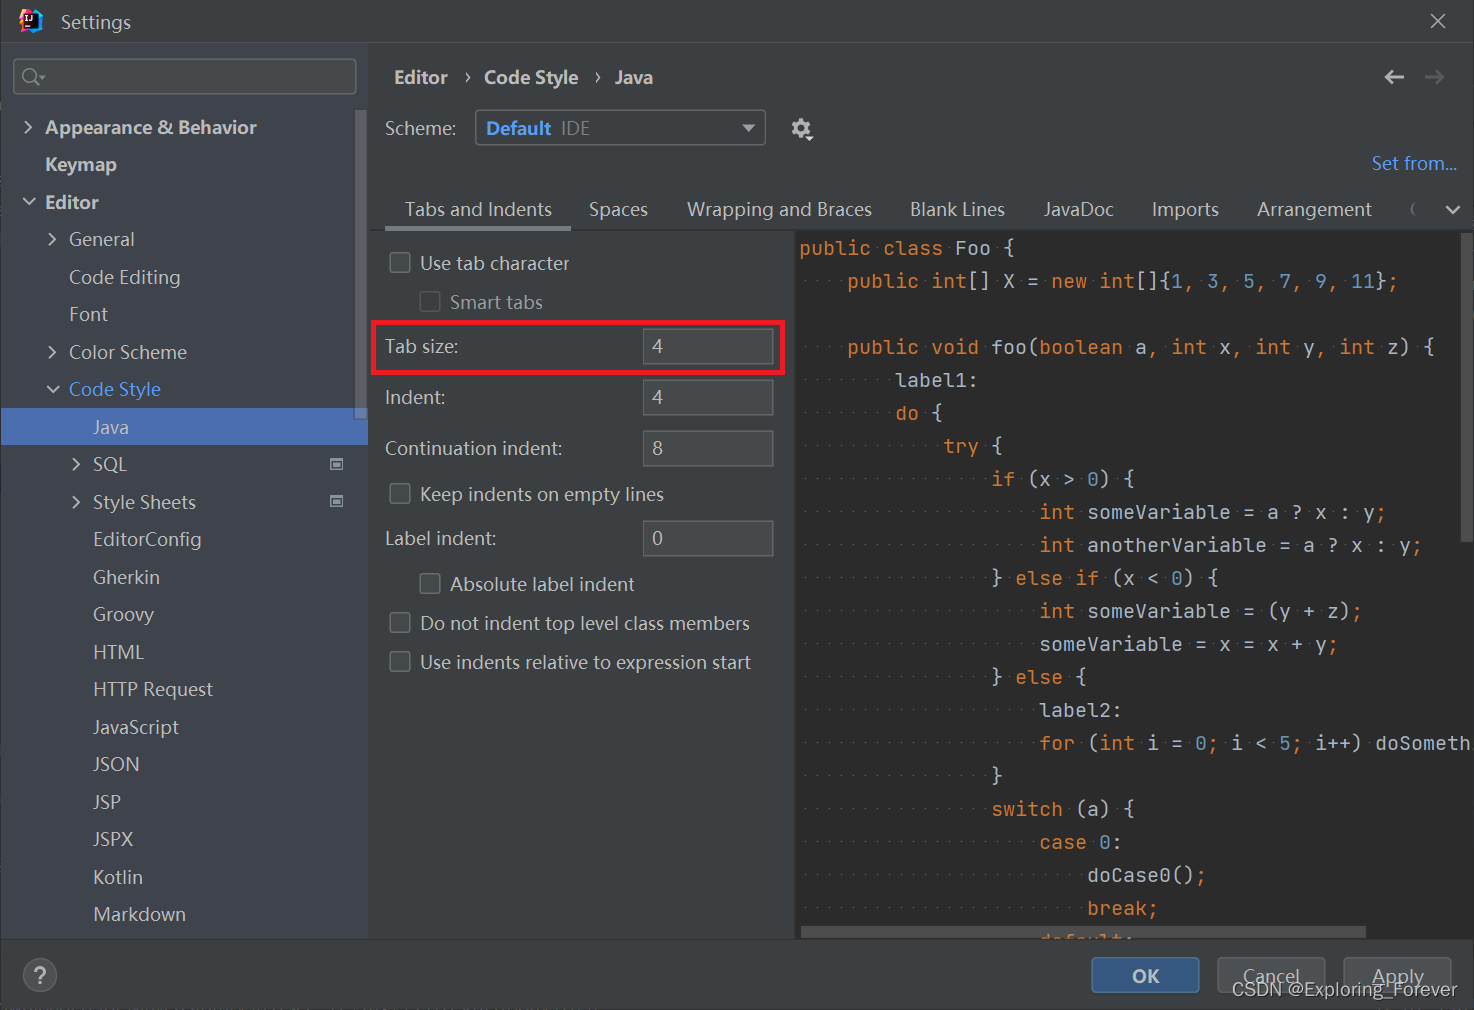The width and height of the screenshot is (1474, 1010).
Task: Switch to the Blank Lines tab
Action: pyautogui.click(x=957, y=209)
